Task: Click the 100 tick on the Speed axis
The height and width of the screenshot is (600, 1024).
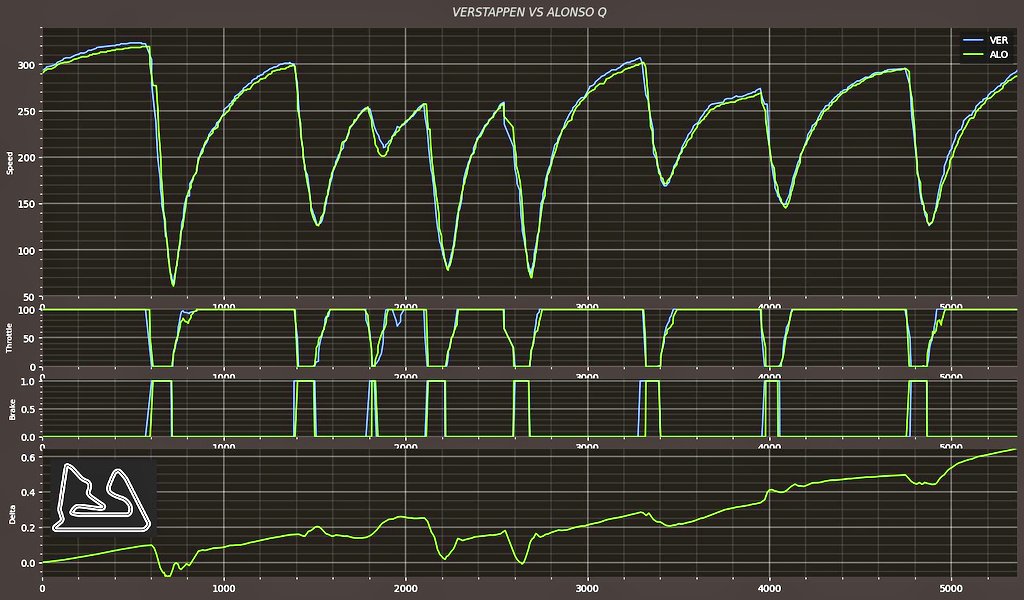Action: (26, 251)
